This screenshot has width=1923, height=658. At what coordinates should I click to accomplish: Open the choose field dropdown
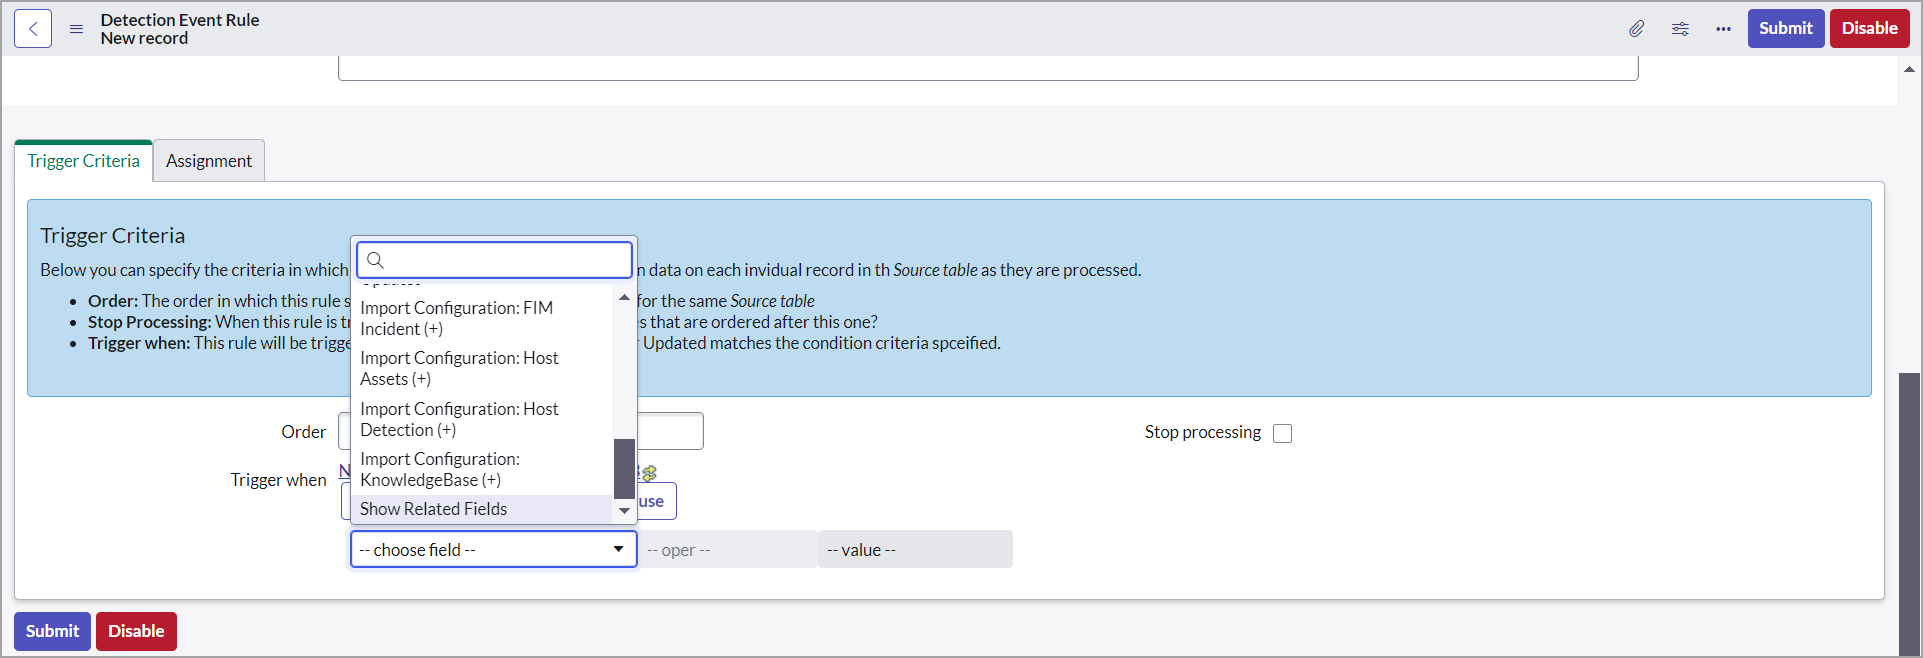493,549
